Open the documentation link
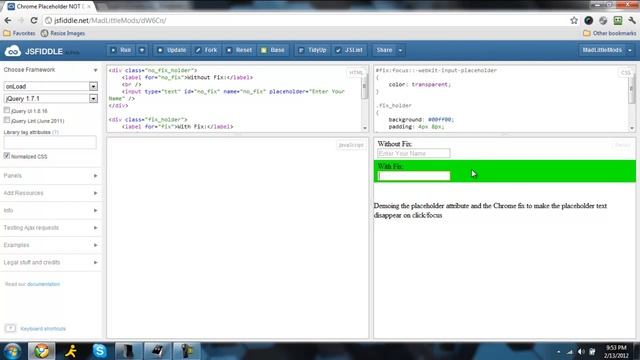The width and height of the screenshot is (640, 360). [x=43, y=284]
